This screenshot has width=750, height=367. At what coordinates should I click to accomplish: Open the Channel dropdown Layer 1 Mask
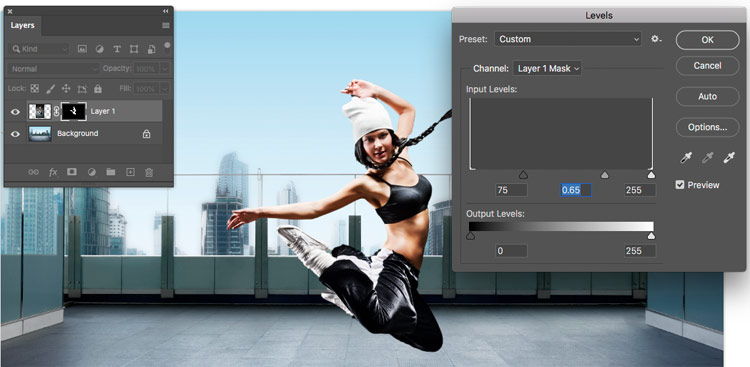[x=547, y=68]
